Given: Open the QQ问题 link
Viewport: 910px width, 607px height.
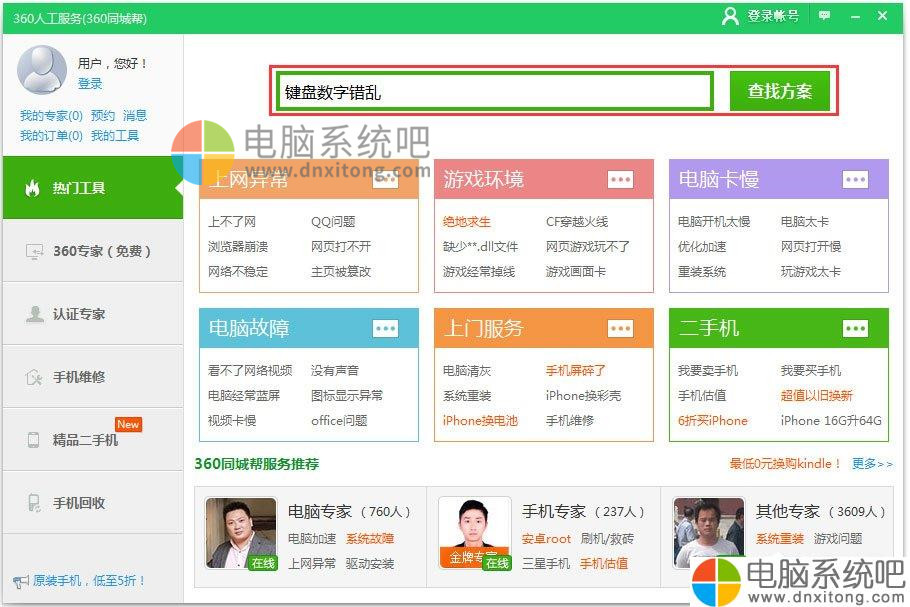Looking at the screenshot, I should tap(333, 222).
